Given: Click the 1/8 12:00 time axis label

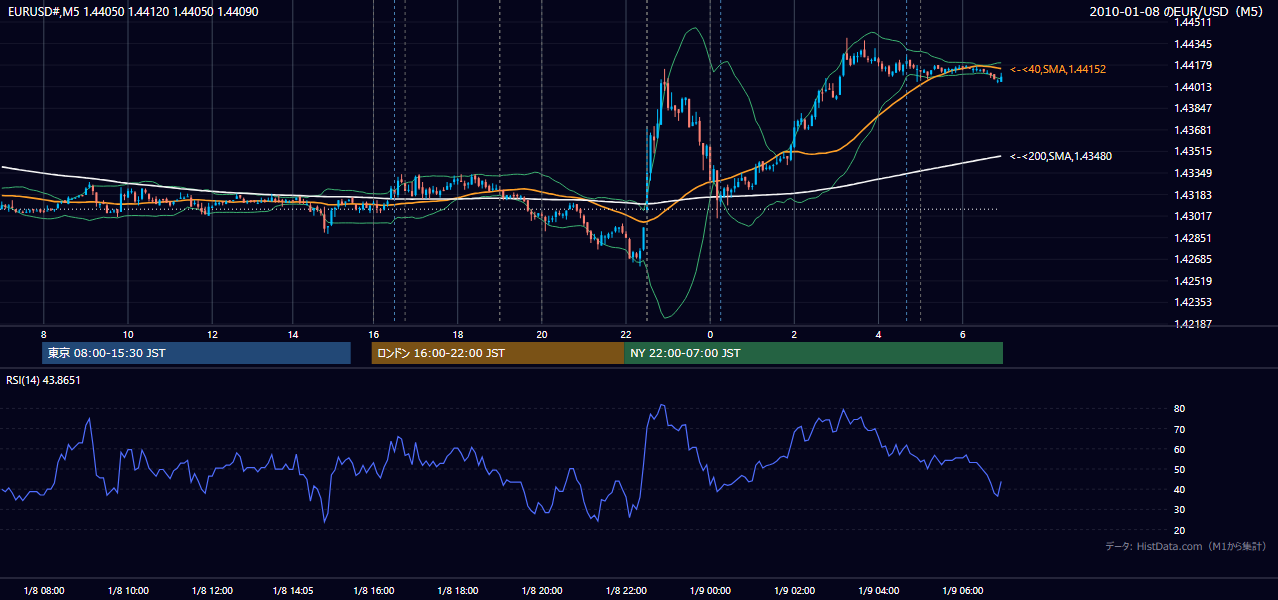Looking at the screenshot, I should point(211,590).
